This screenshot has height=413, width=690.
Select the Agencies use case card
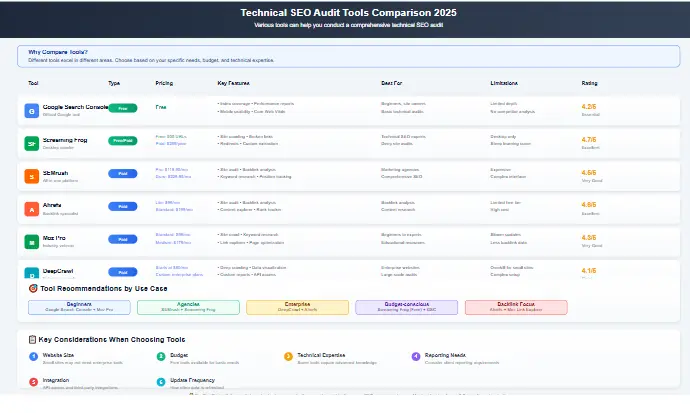tap(188, 307)
